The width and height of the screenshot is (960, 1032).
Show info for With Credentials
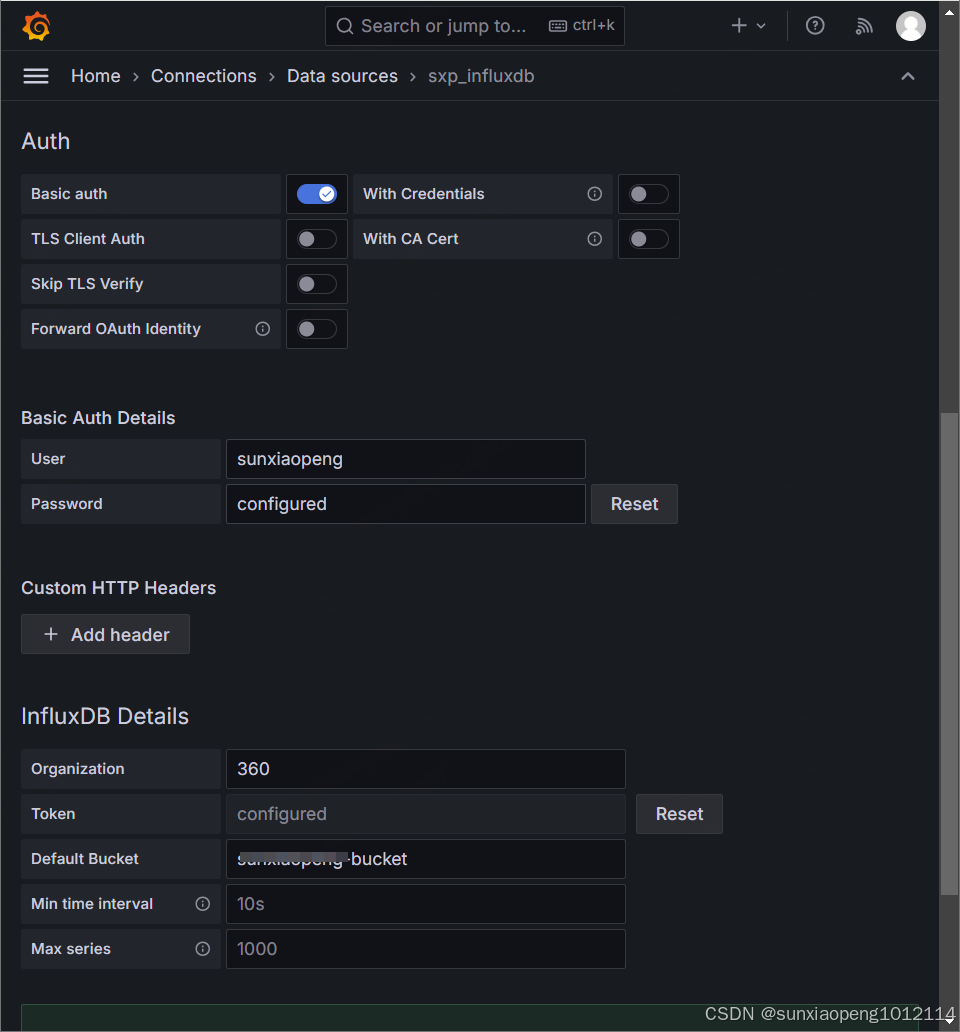(x=594, y=194)
